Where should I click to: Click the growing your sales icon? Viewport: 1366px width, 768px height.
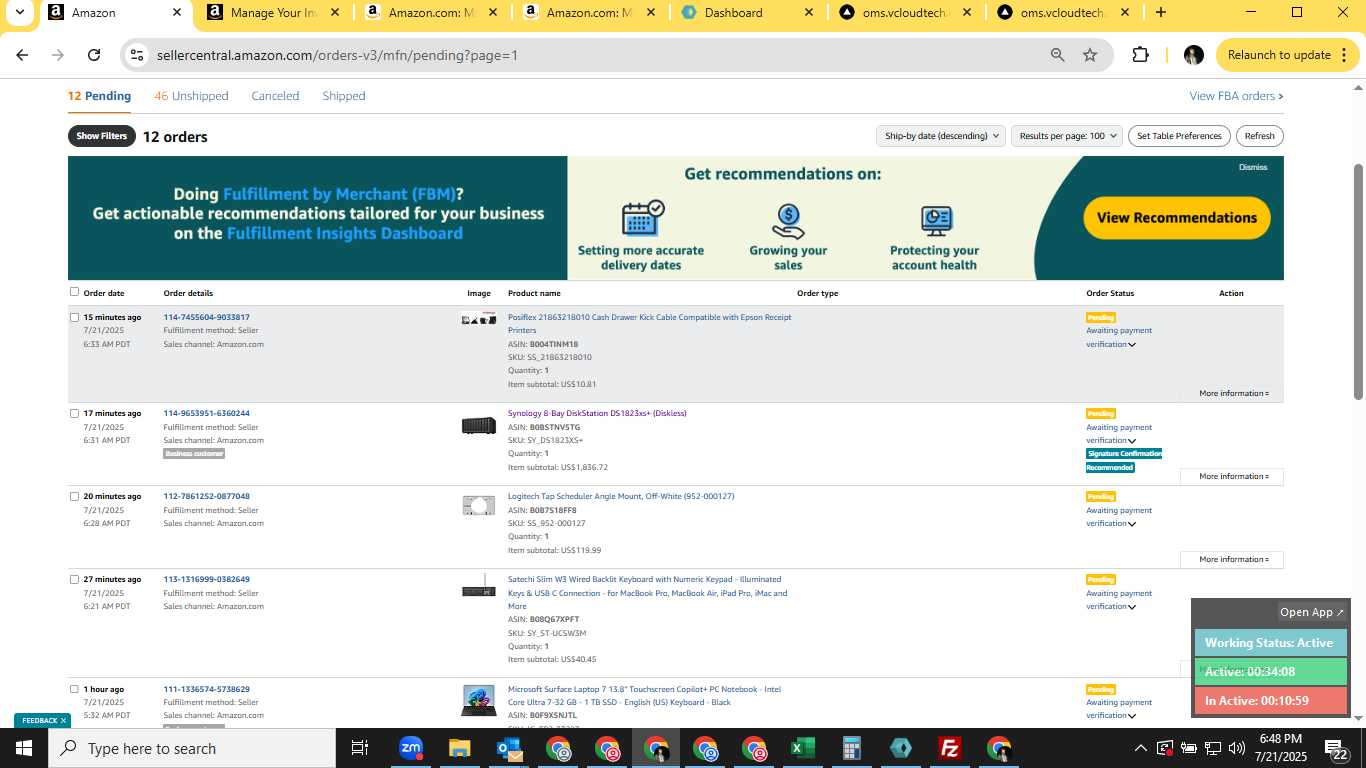tap(788, 220)
